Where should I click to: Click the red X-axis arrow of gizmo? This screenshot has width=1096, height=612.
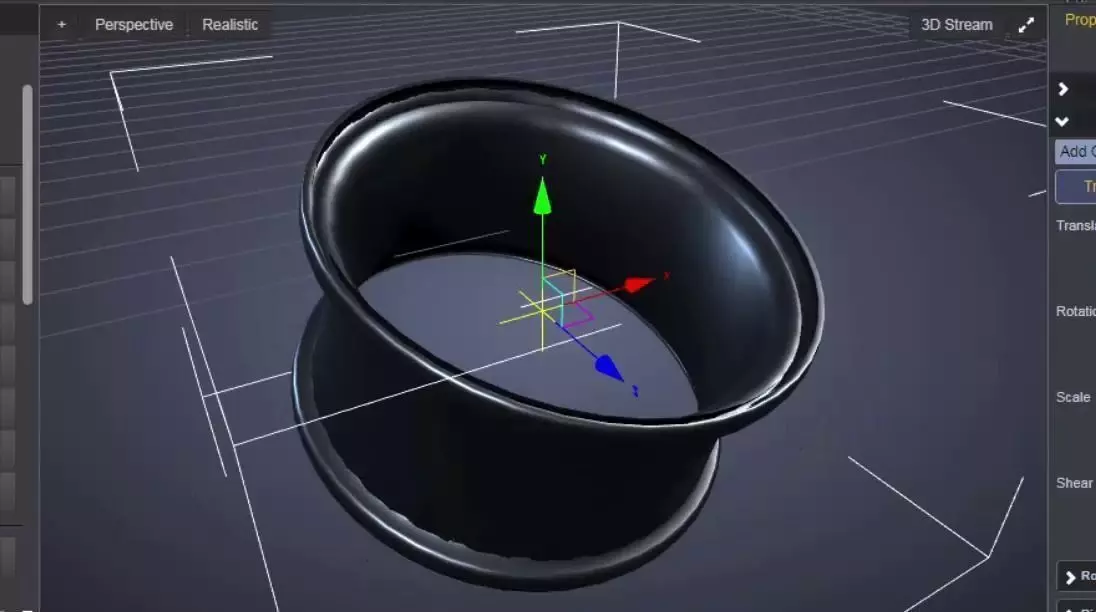coord(638,284)
